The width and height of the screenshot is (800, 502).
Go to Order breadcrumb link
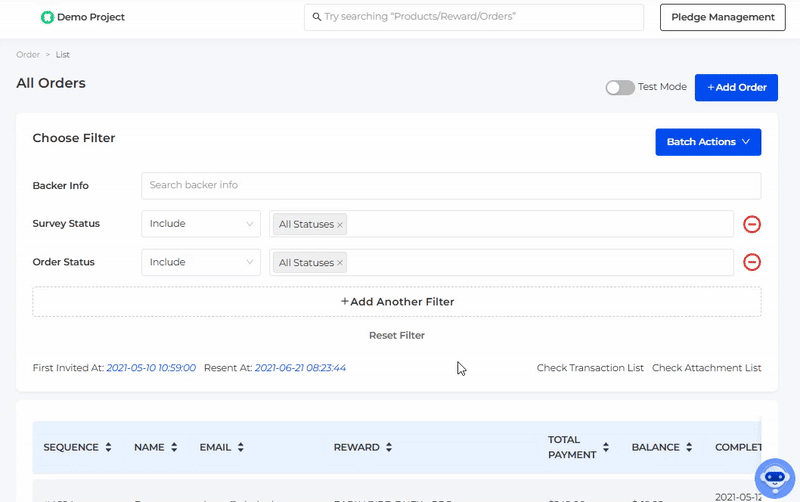pyautogui.click(x=27, y=55)
